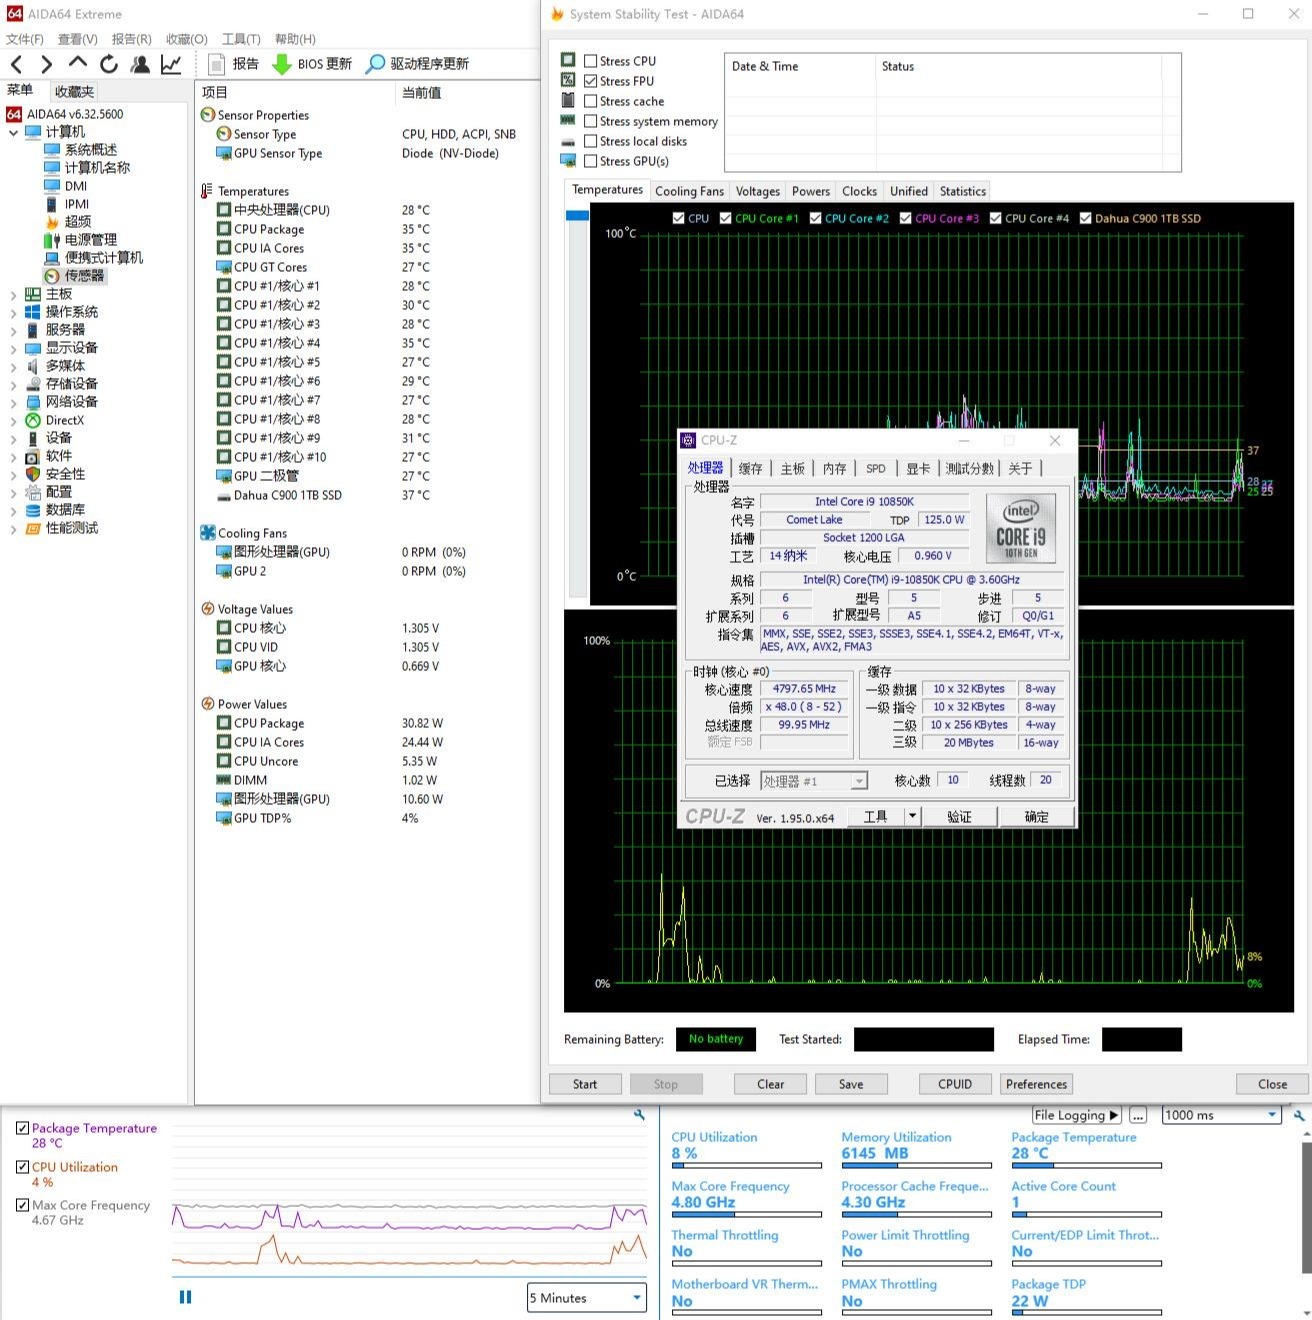Click 验证 validate button in CPU-Z
The image size is (1312, 1320).
coord(960,817)
